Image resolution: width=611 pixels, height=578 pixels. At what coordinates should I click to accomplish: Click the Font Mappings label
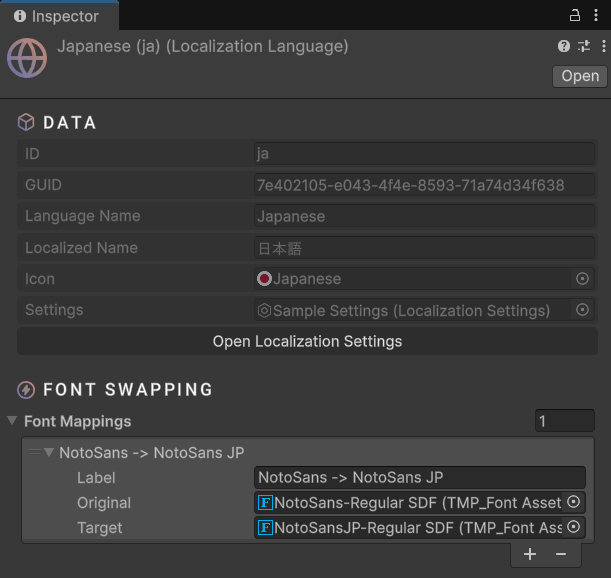pos(78,421)
